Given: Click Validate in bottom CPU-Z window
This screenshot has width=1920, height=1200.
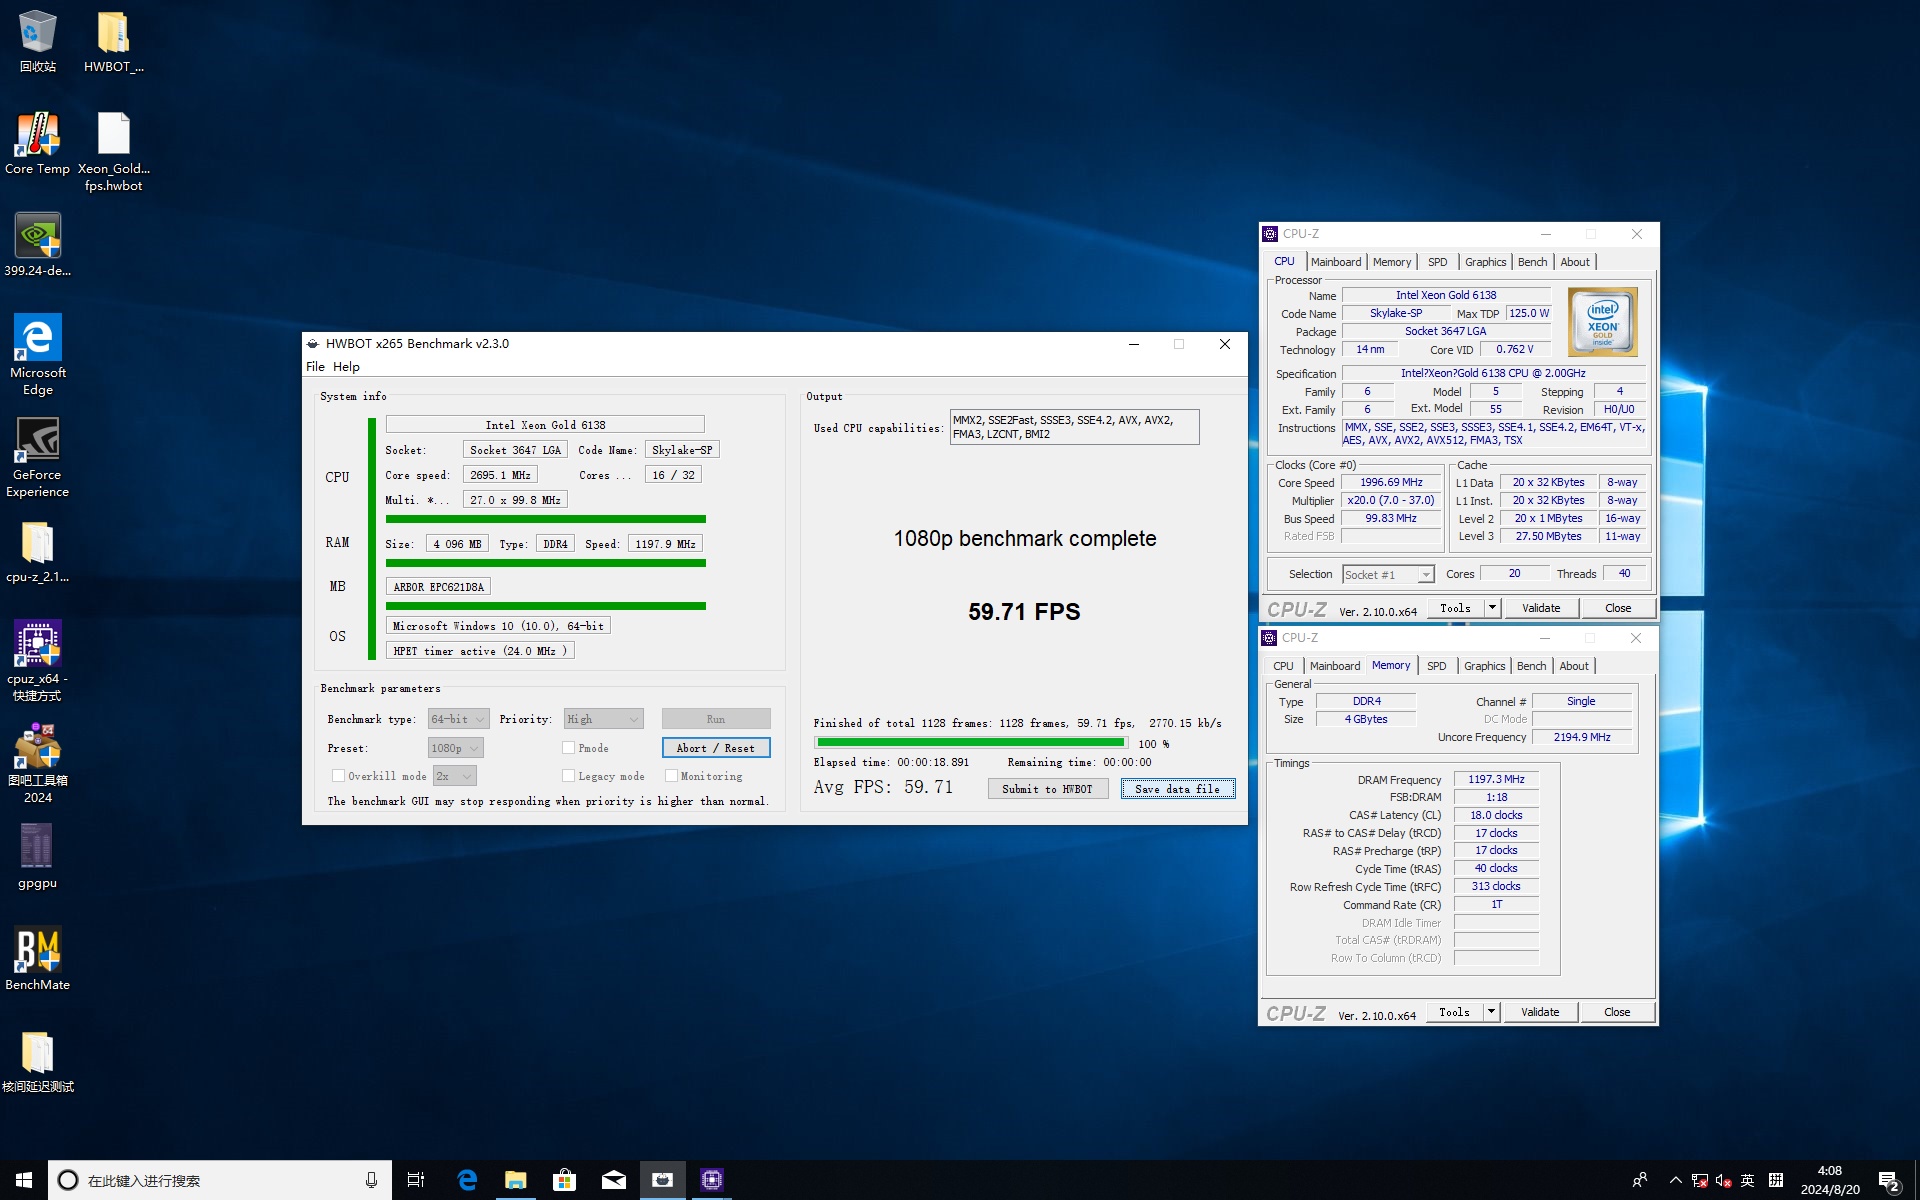Looking at the screenshot, I should (1540, 1012).
